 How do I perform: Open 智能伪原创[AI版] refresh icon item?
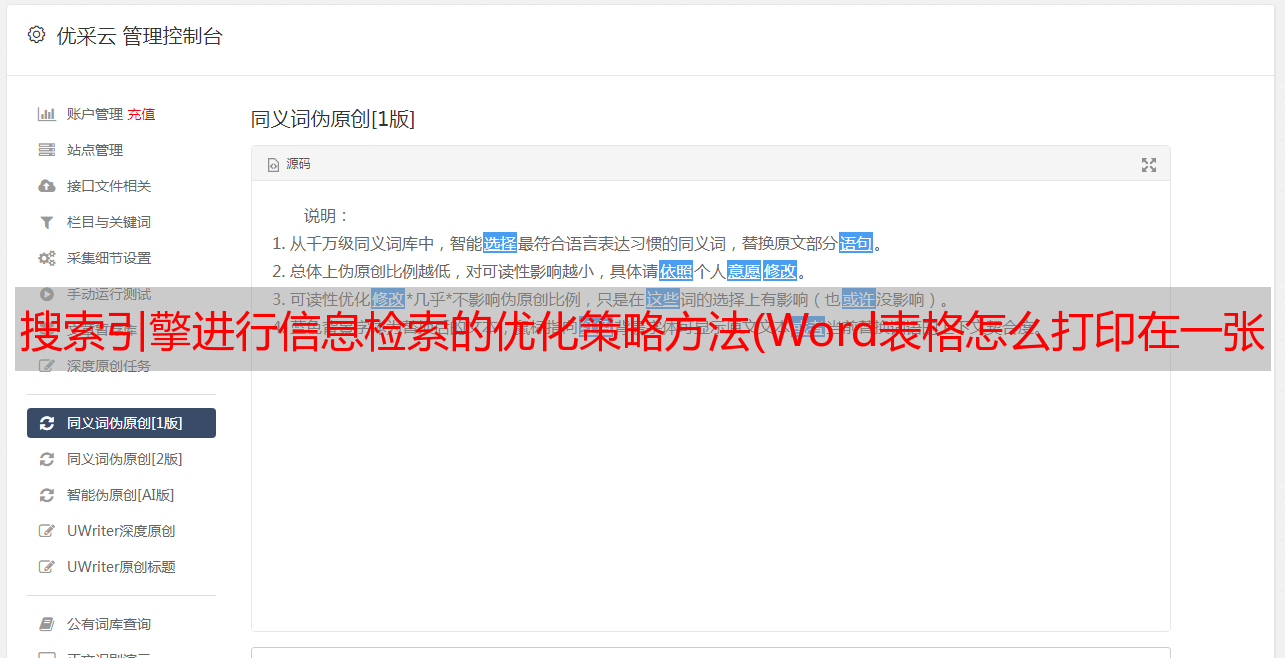pos(47,495)
